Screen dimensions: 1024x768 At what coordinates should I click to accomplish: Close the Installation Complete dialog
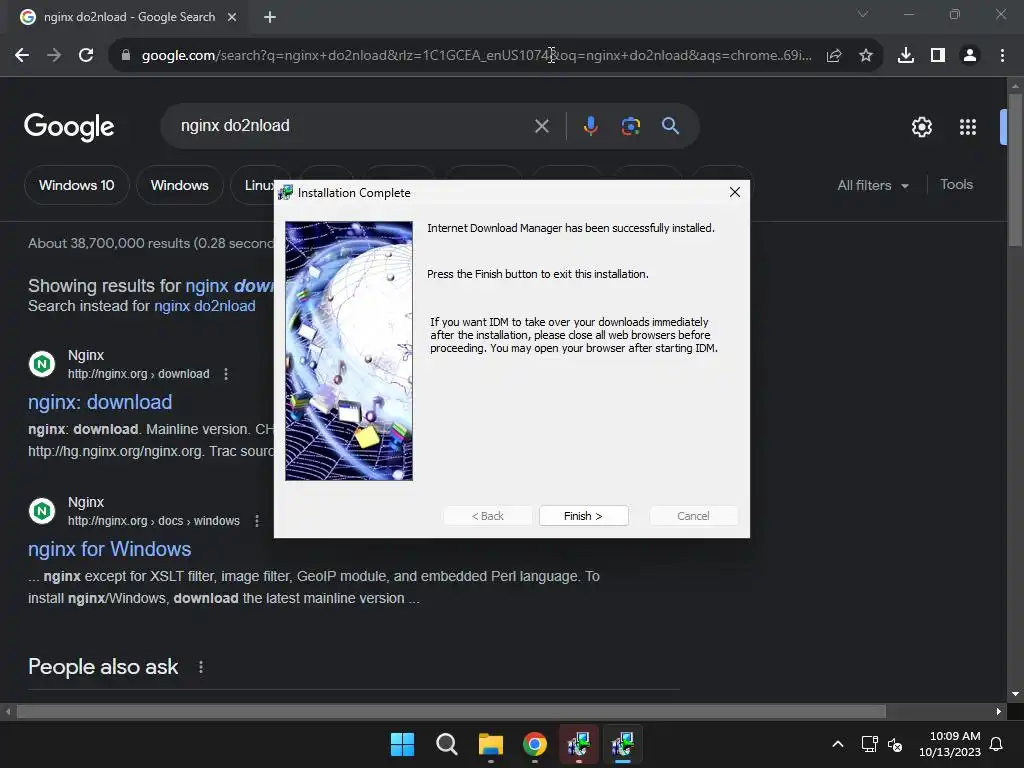pyautogui.click(x=735, y=192)
